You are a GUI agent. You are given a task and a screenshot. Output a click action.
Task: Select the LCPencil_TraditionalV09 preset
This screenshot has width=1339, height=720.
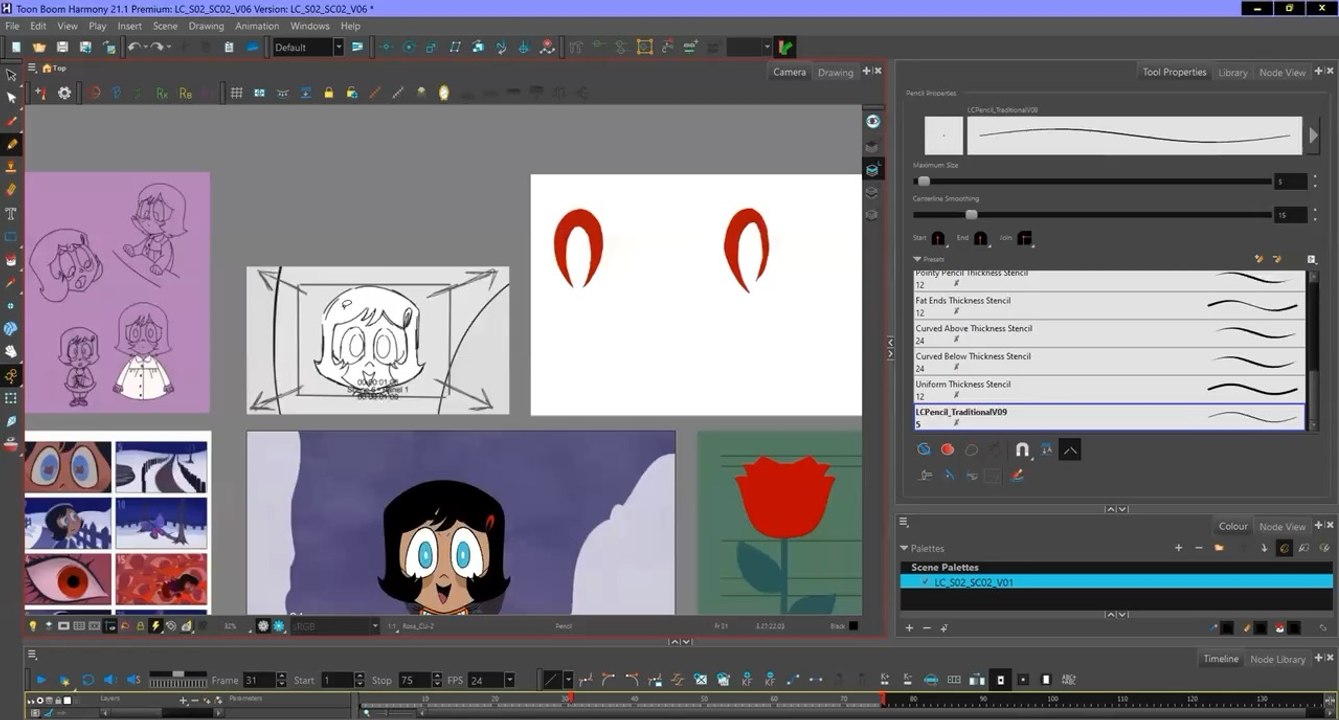pyautogui.click(x=1110, y=418)
